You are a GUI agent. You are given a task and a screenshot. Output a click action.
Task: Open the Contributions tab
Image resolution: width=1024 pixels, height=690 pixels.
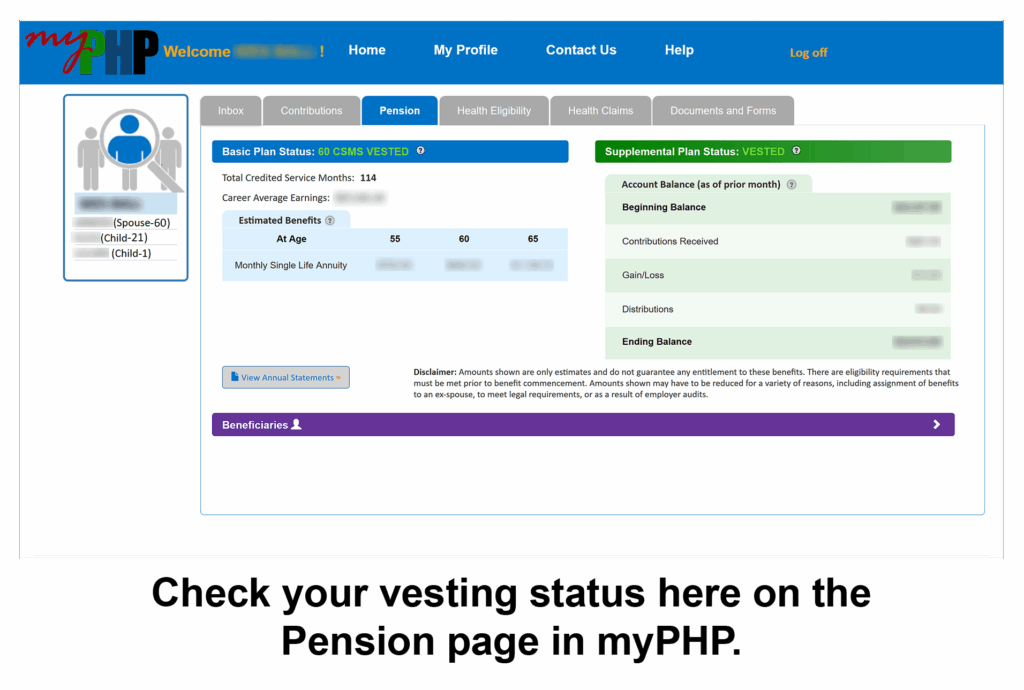[x=311, y=111]
